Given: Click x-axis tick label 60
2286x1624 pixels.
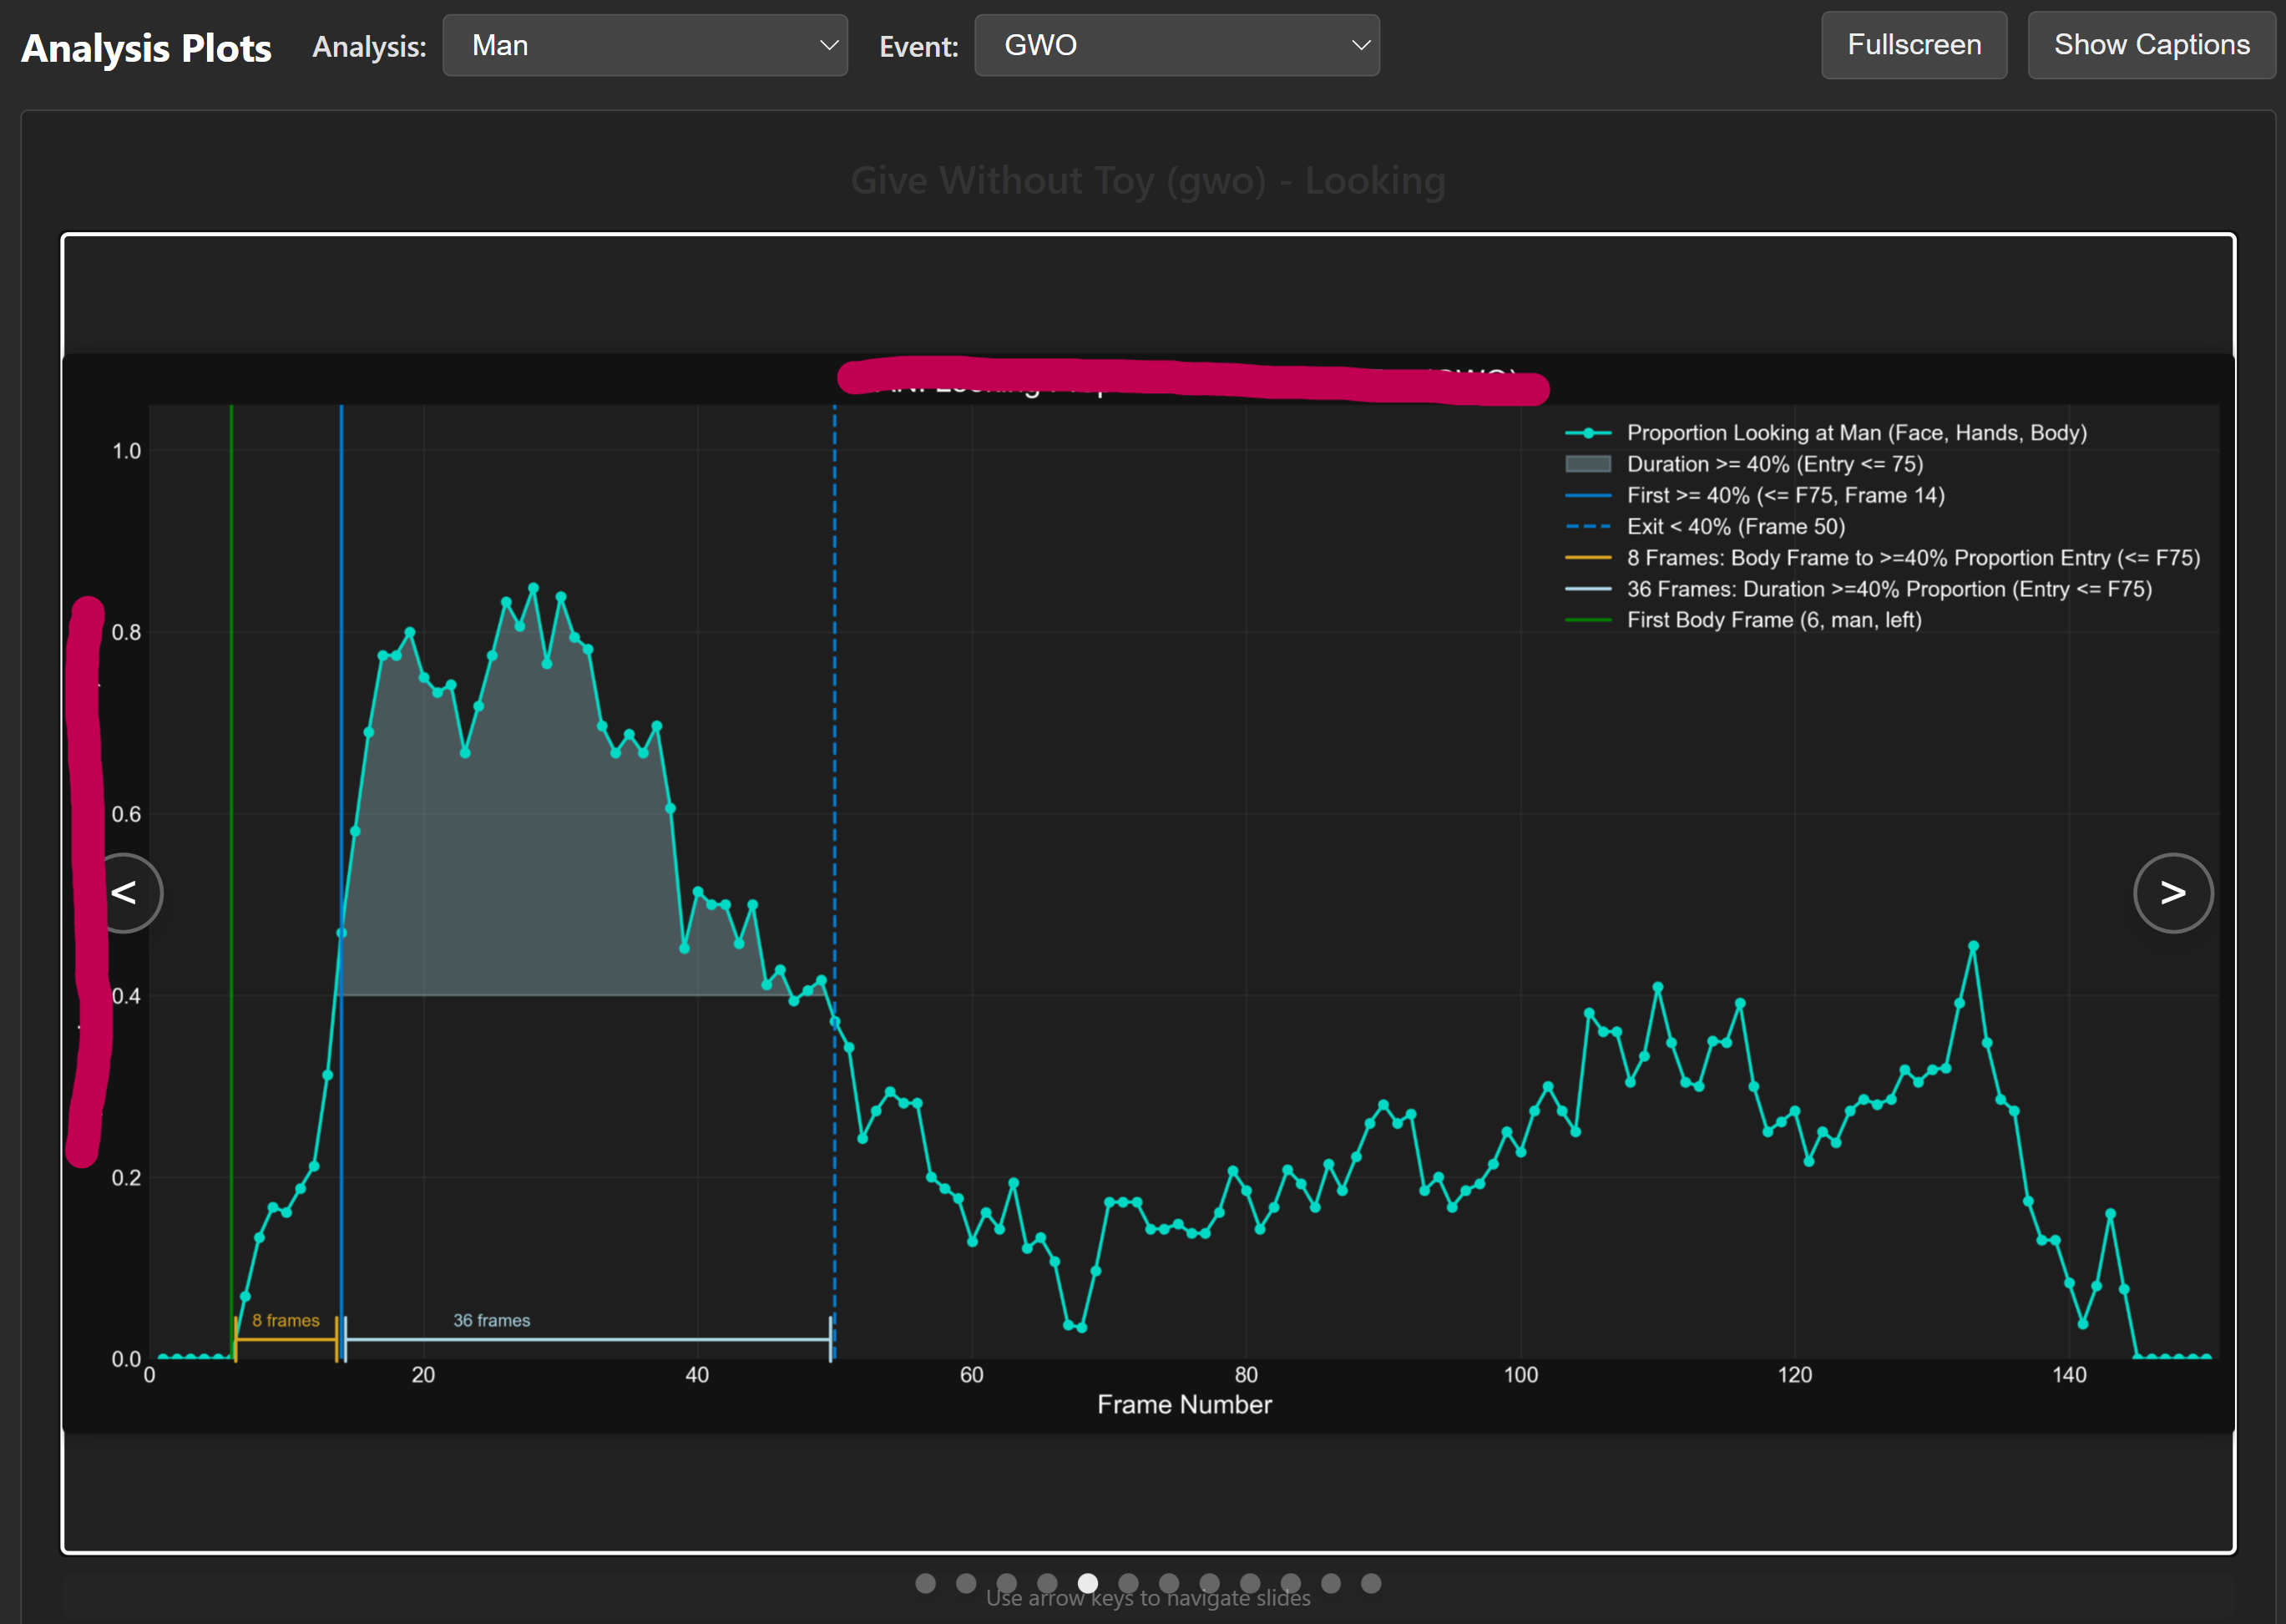Looking at the screenshot, I should coord(972,1375).
